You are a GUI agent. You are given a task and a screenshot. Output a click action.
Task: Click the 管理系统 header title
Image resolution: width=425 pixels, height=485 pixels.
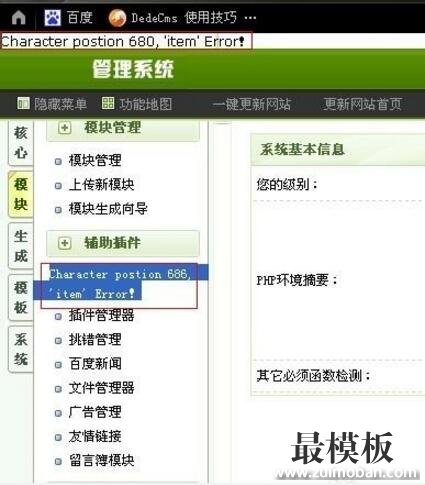click(x=133, y=69)
